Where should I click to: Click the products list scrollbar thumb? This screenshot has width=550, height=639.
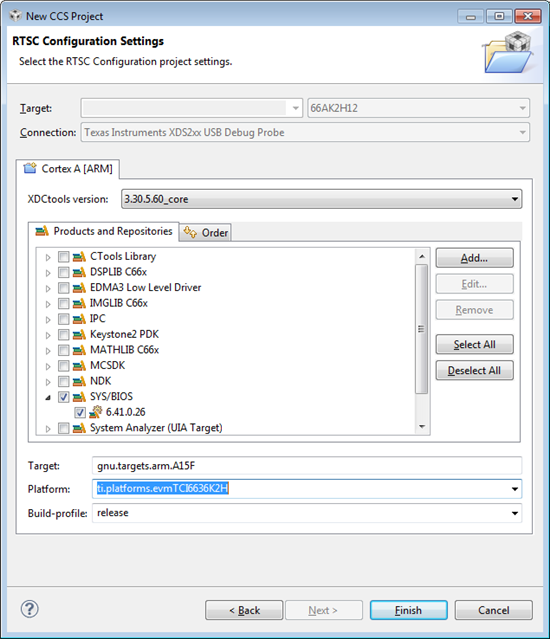(421, 329)
